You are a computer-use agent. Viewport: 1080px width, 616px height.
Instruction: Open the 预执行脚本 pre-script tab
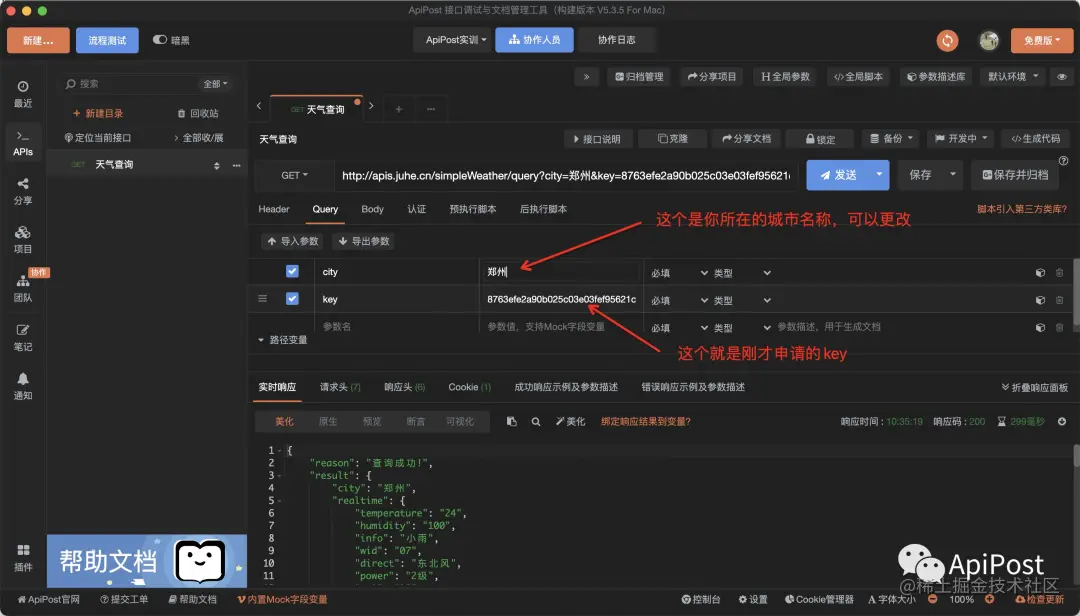472,209
